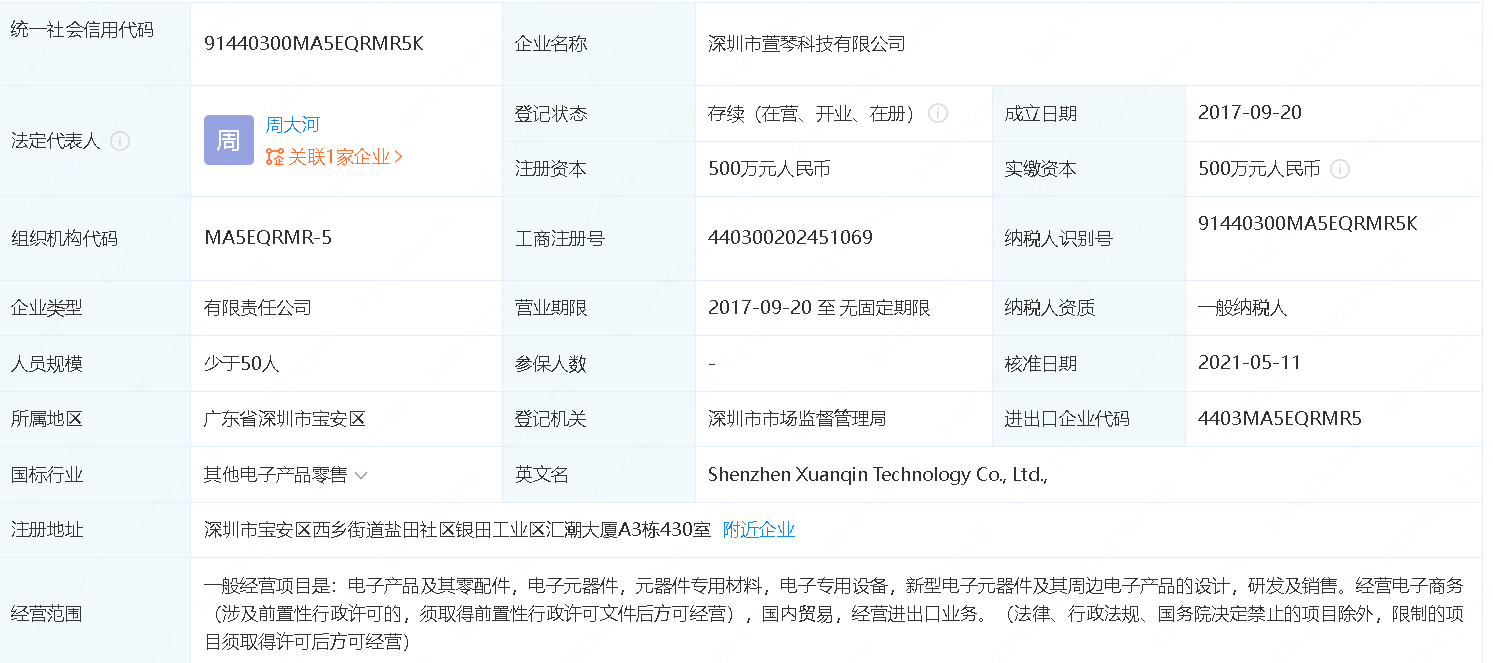This screenshot has width=1493, height=663.
Task: Click the 登记机关 label cell
Action: point(599,419)
